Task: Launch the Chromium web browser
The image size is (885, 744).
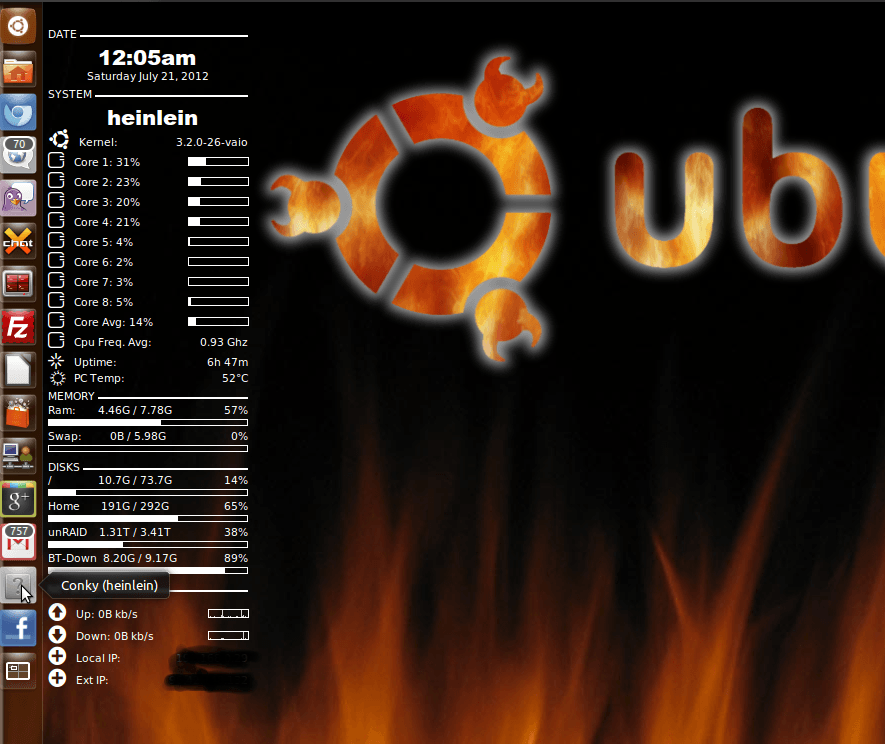Action: pyautogui.click(x=18, y=113)
